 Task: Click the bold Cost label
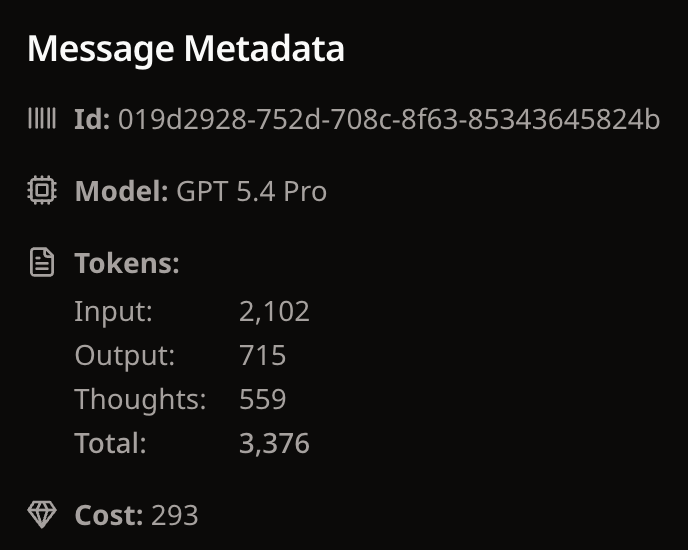point(109,515)
